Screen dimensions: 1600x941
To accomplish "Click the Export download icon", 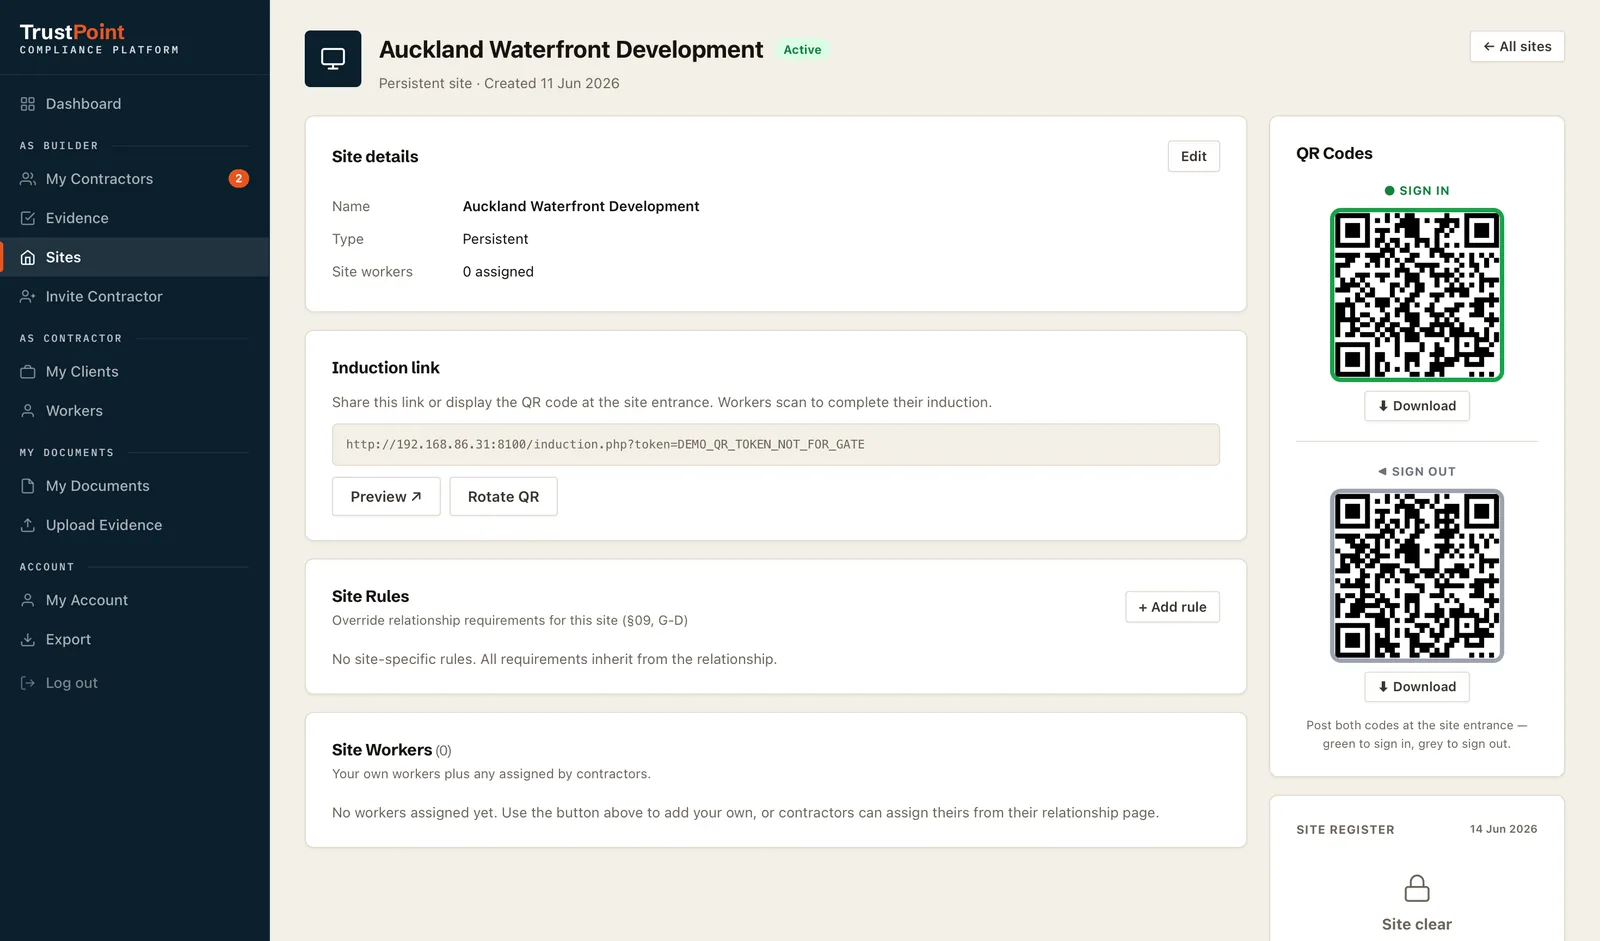I will pos(28,639).
